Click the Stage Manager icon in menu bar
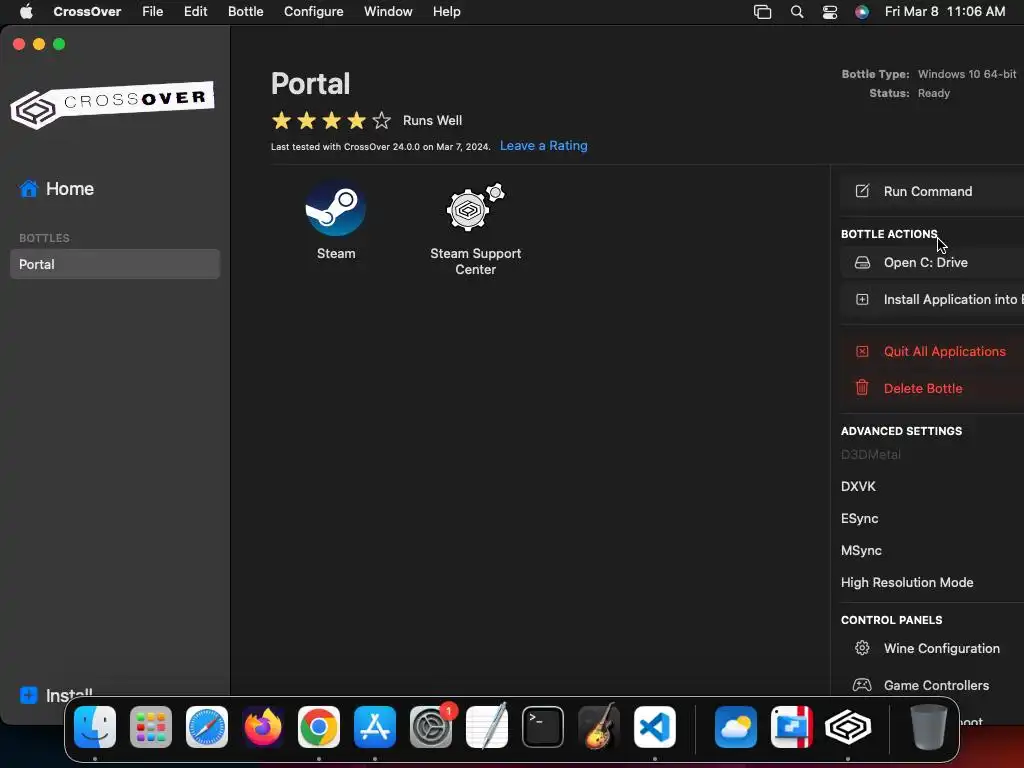This screenshot has height=768, width=1024. 762,12
